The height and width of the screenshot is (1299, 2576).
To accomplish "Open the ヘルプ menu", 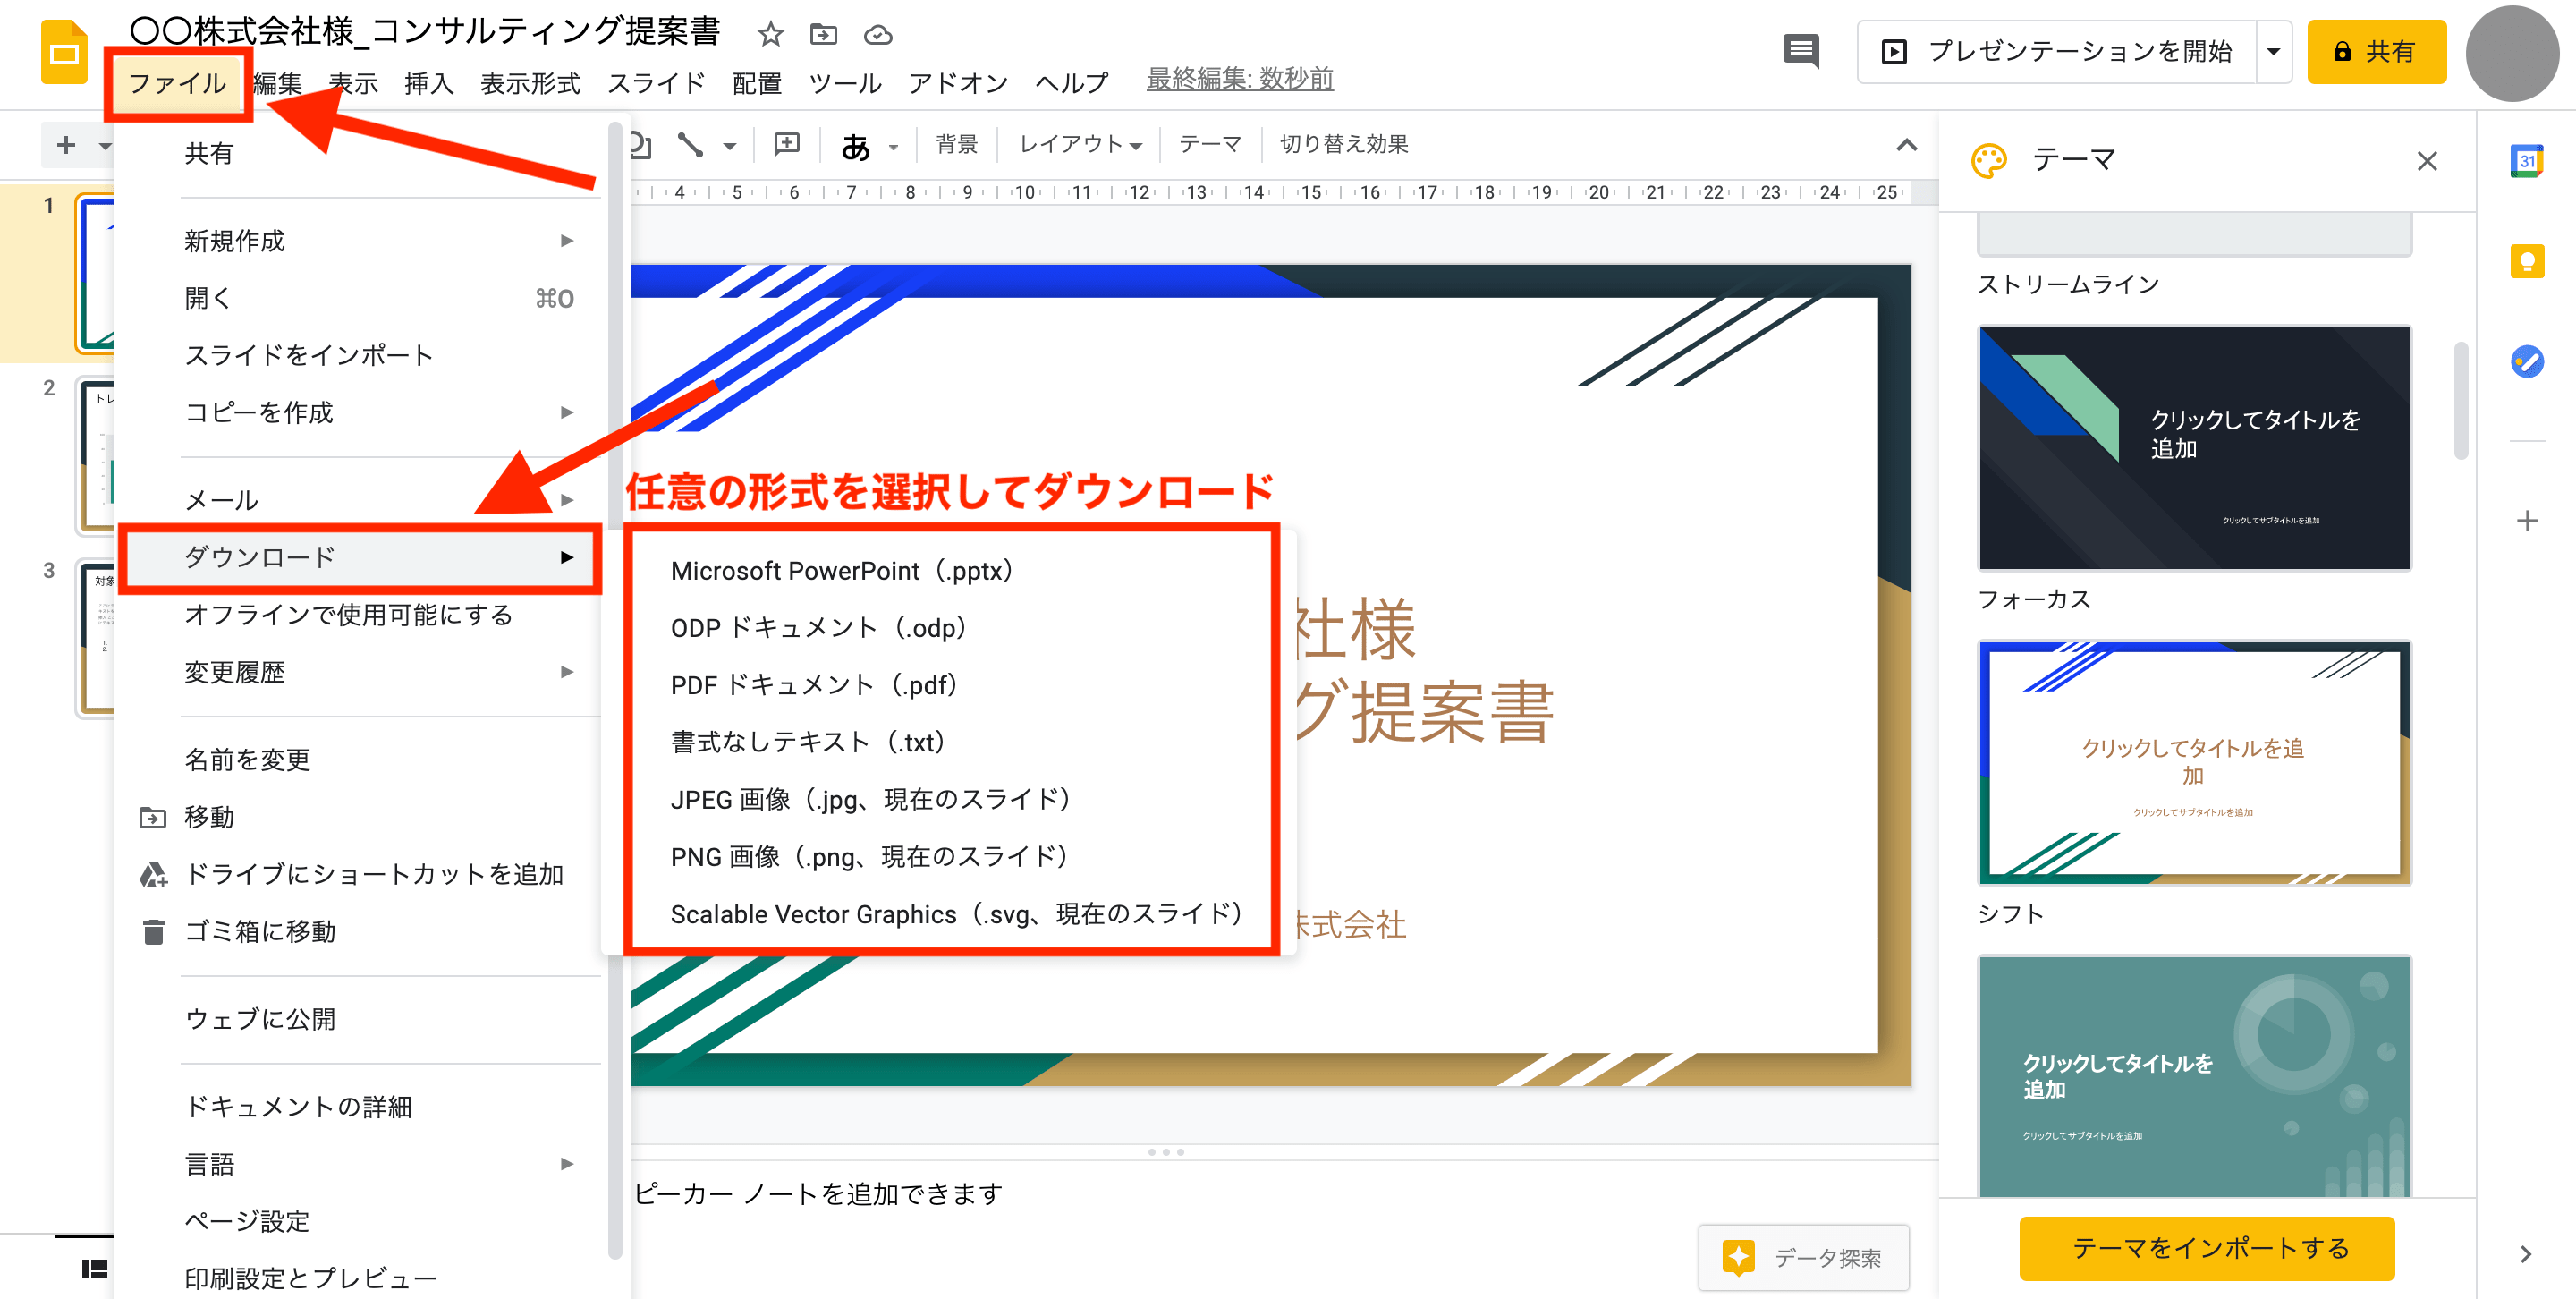I will 1072,83.
